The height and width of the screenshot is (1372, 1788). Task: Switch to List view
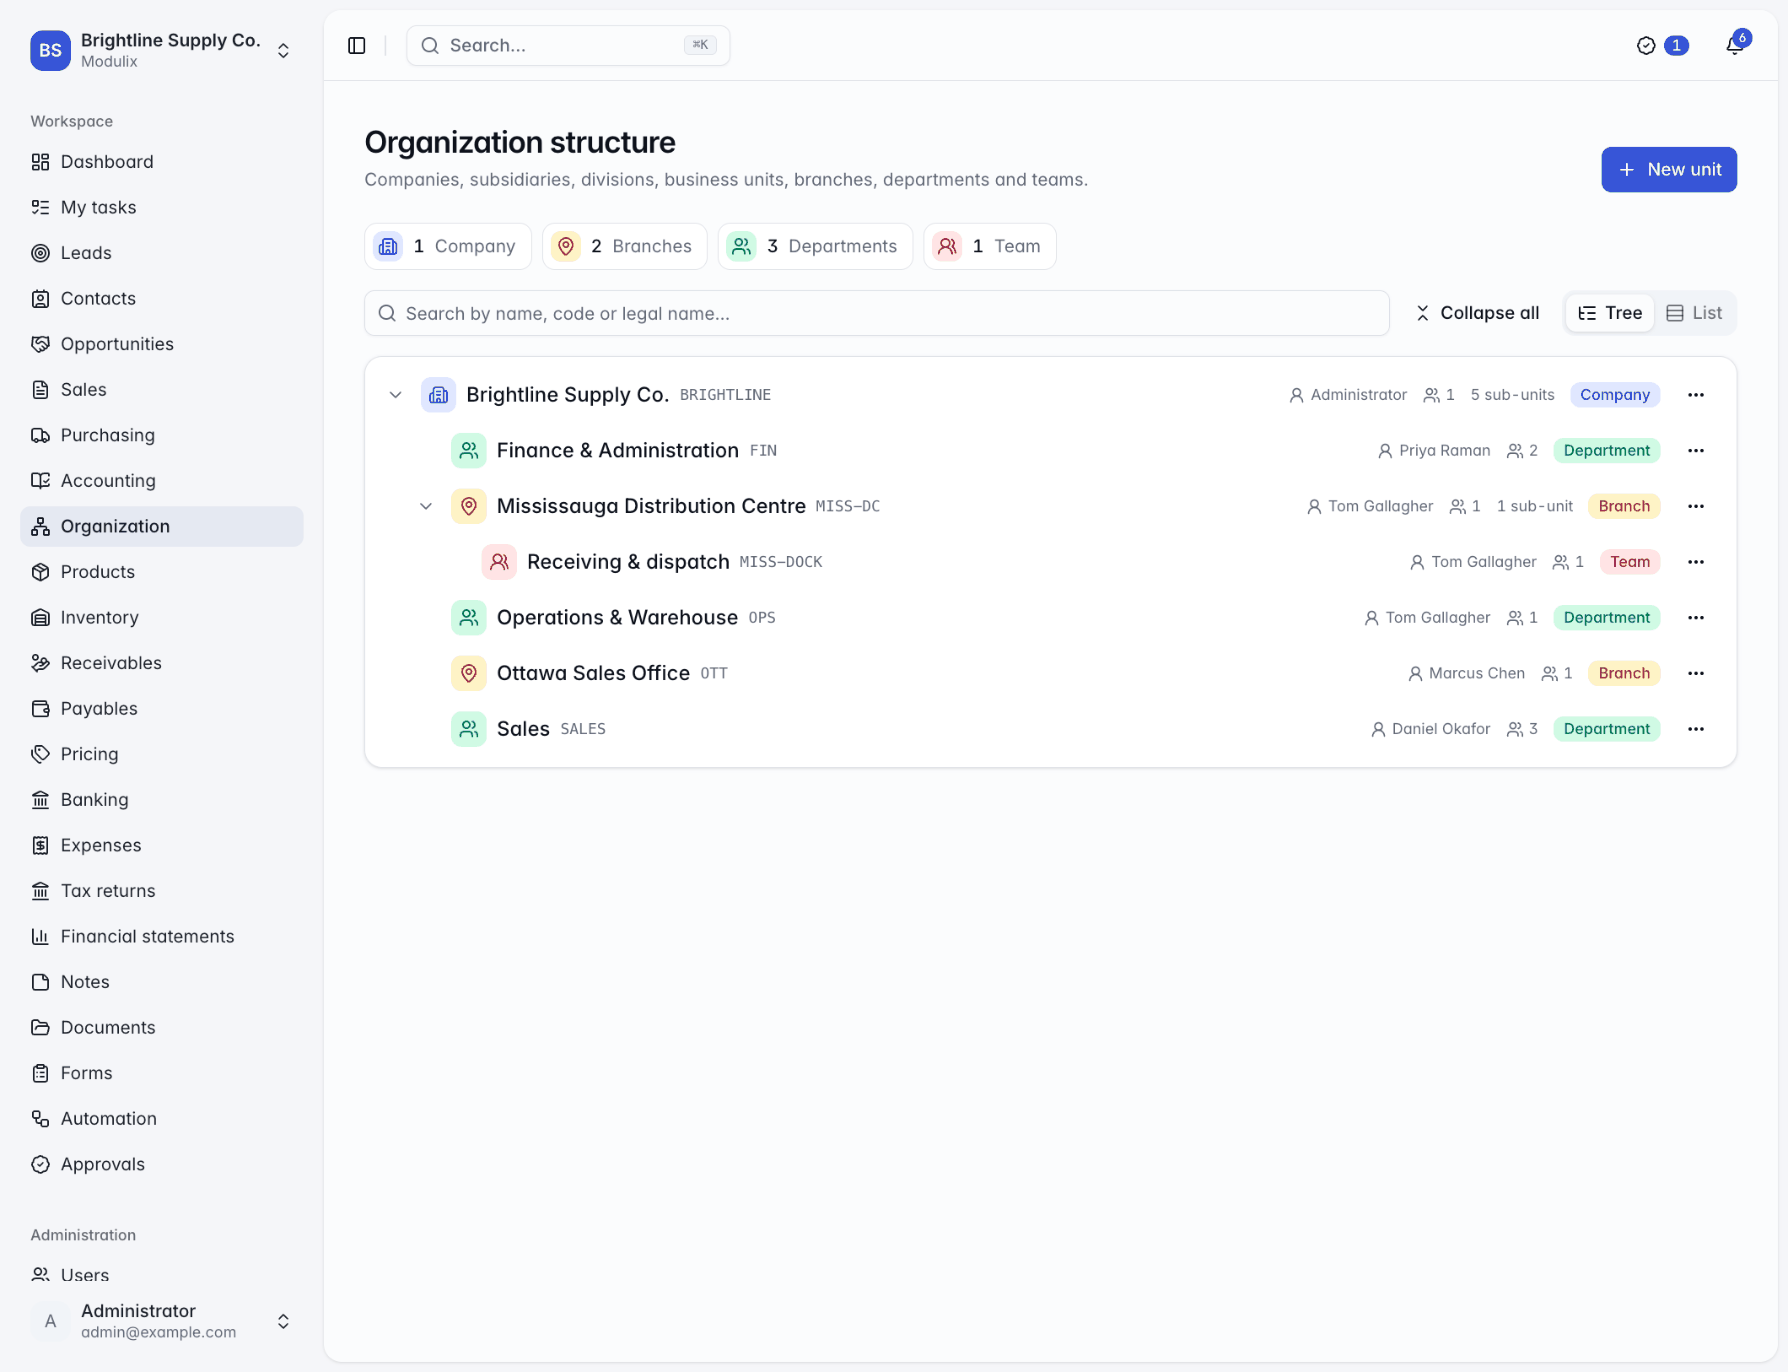coord(1694,313)
